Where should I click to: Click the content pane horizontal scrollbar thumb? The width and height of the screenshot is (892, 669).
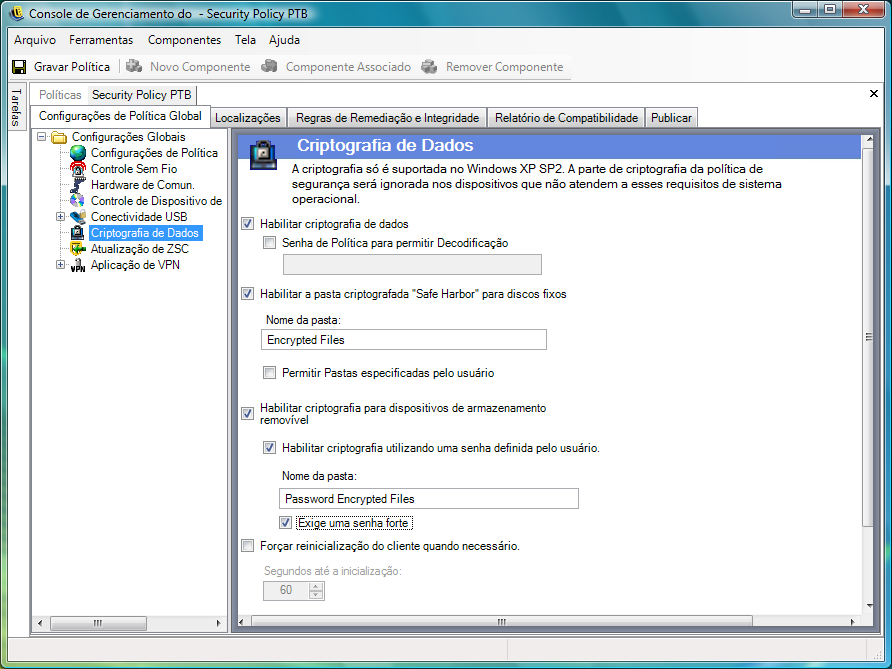coord(501,622)
